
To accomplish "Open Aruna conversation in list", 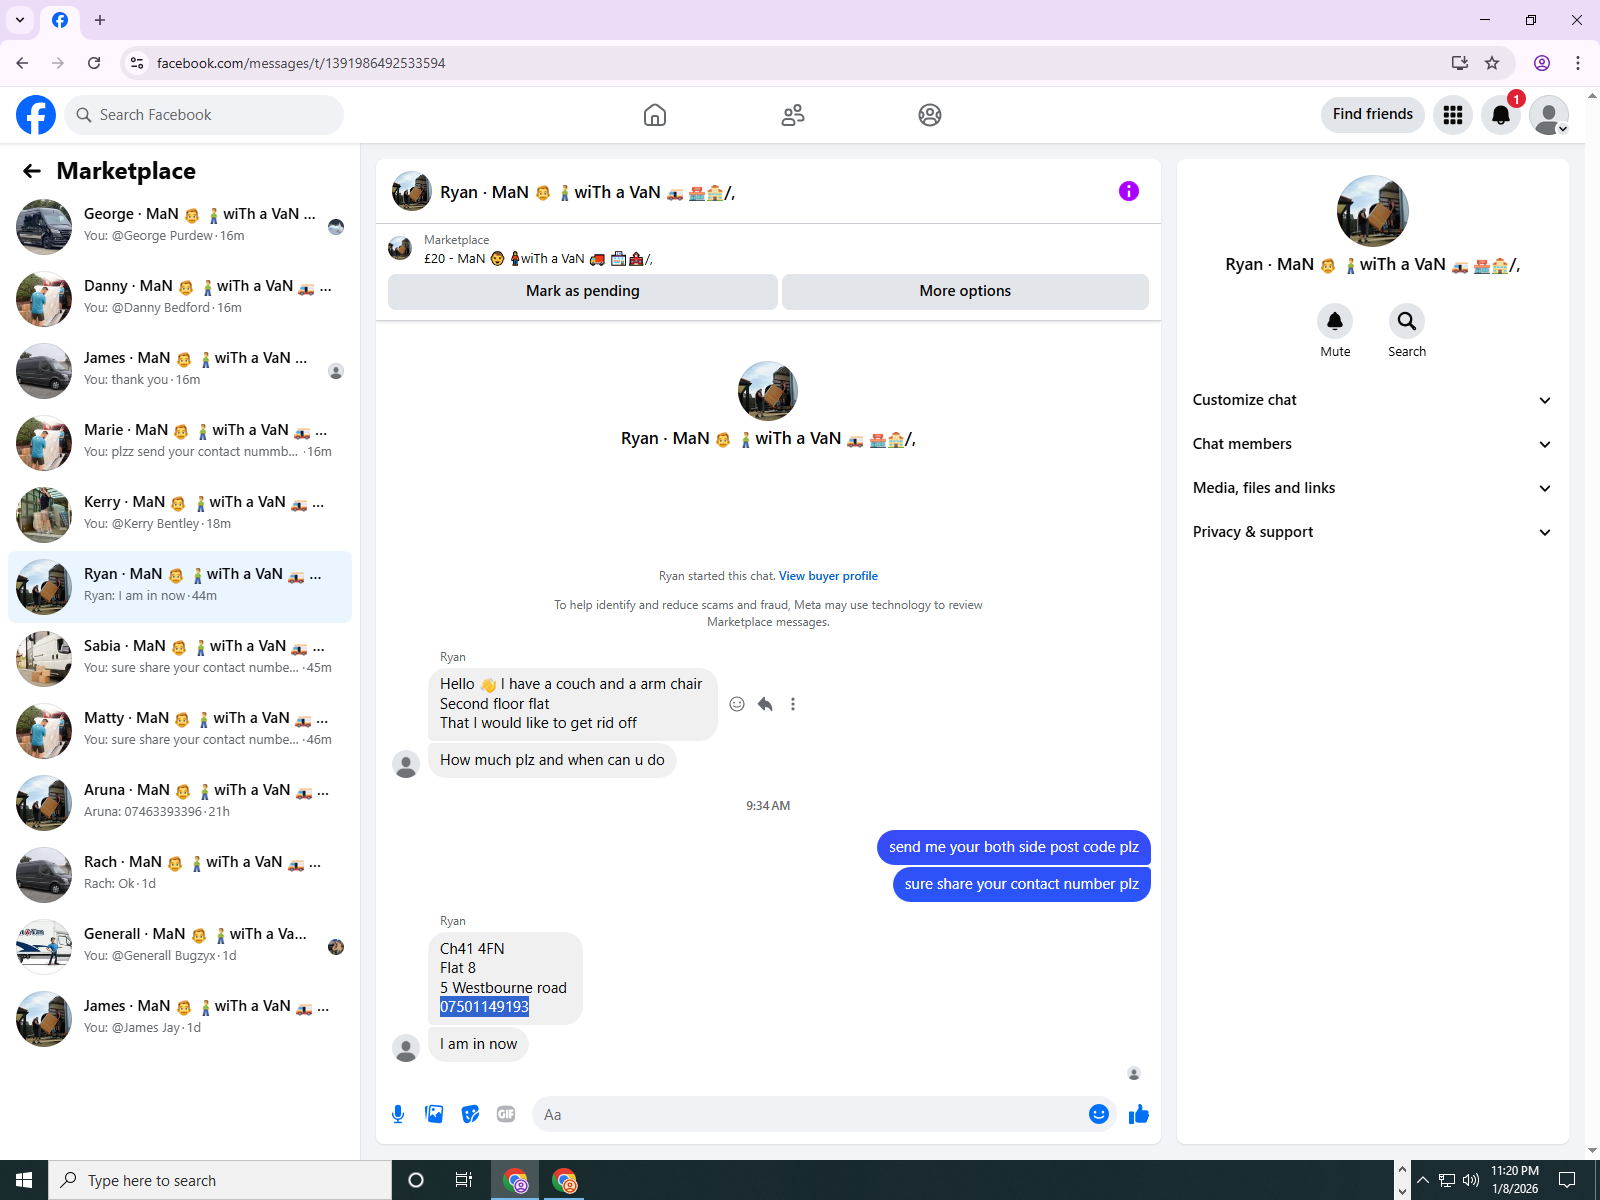I will point(180,803).
